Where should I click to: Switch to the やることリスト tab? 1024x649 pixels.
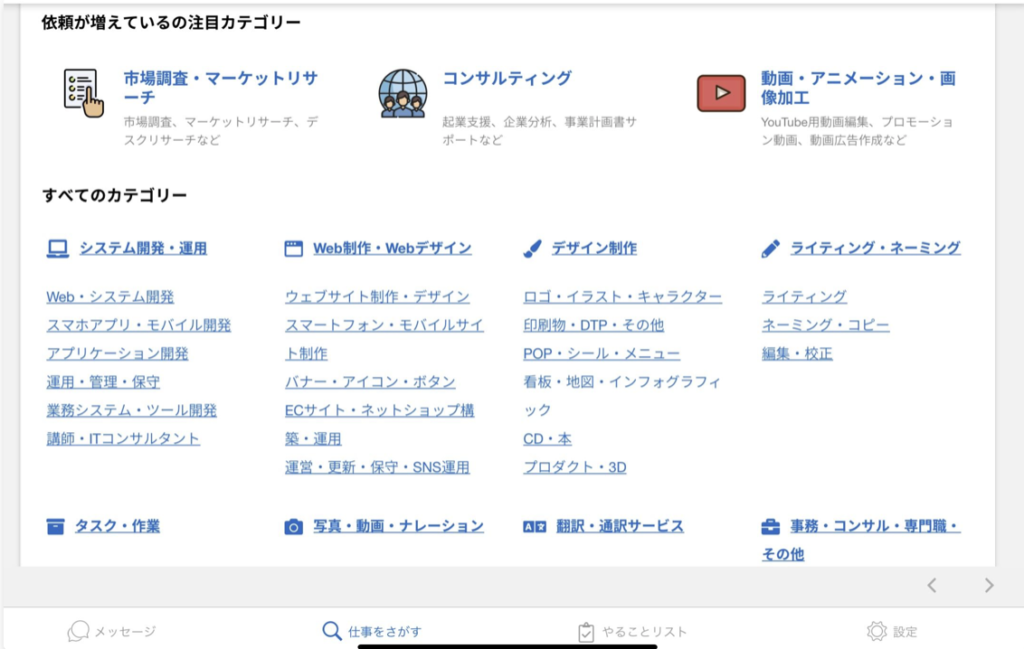633,631
